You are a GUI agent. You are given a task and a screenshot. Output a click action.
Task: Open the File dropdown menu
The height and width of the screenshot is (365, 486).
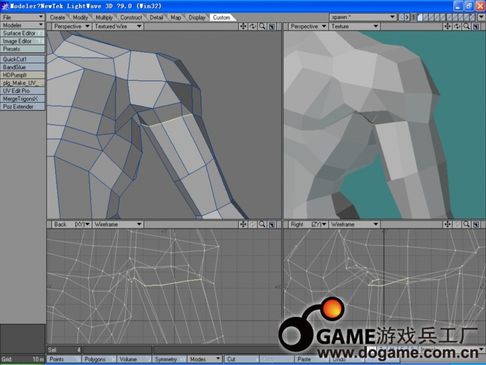(x=23, y=17)
